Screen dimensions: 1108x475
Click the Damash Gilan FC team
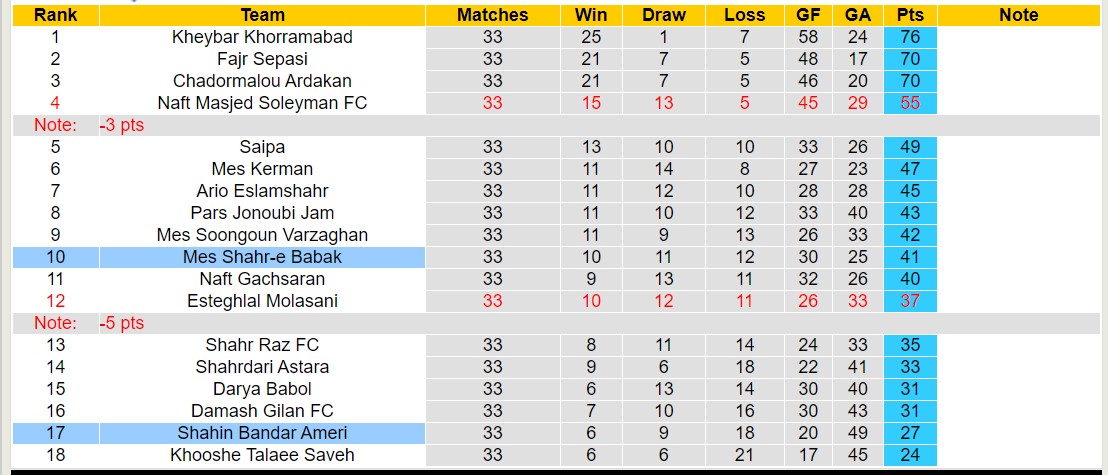click(x=262, y=411)
